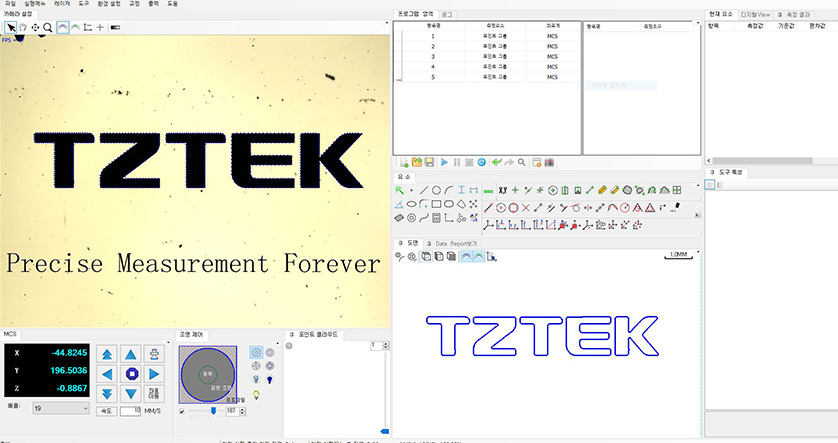Click the double down arrow stage button
Screen dimensions: 838x443
tap(107, 394)
